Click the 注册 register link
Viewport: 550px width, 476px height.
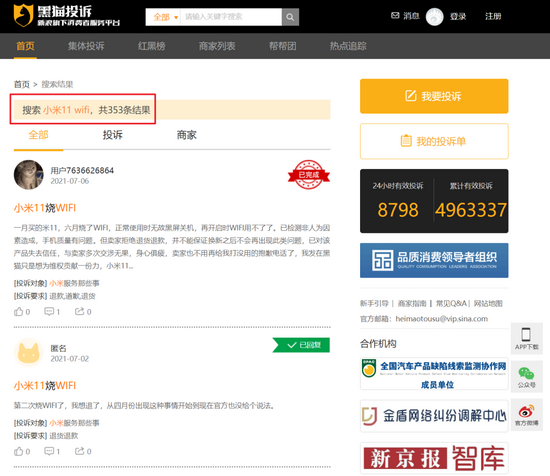[x=493, y=16]
